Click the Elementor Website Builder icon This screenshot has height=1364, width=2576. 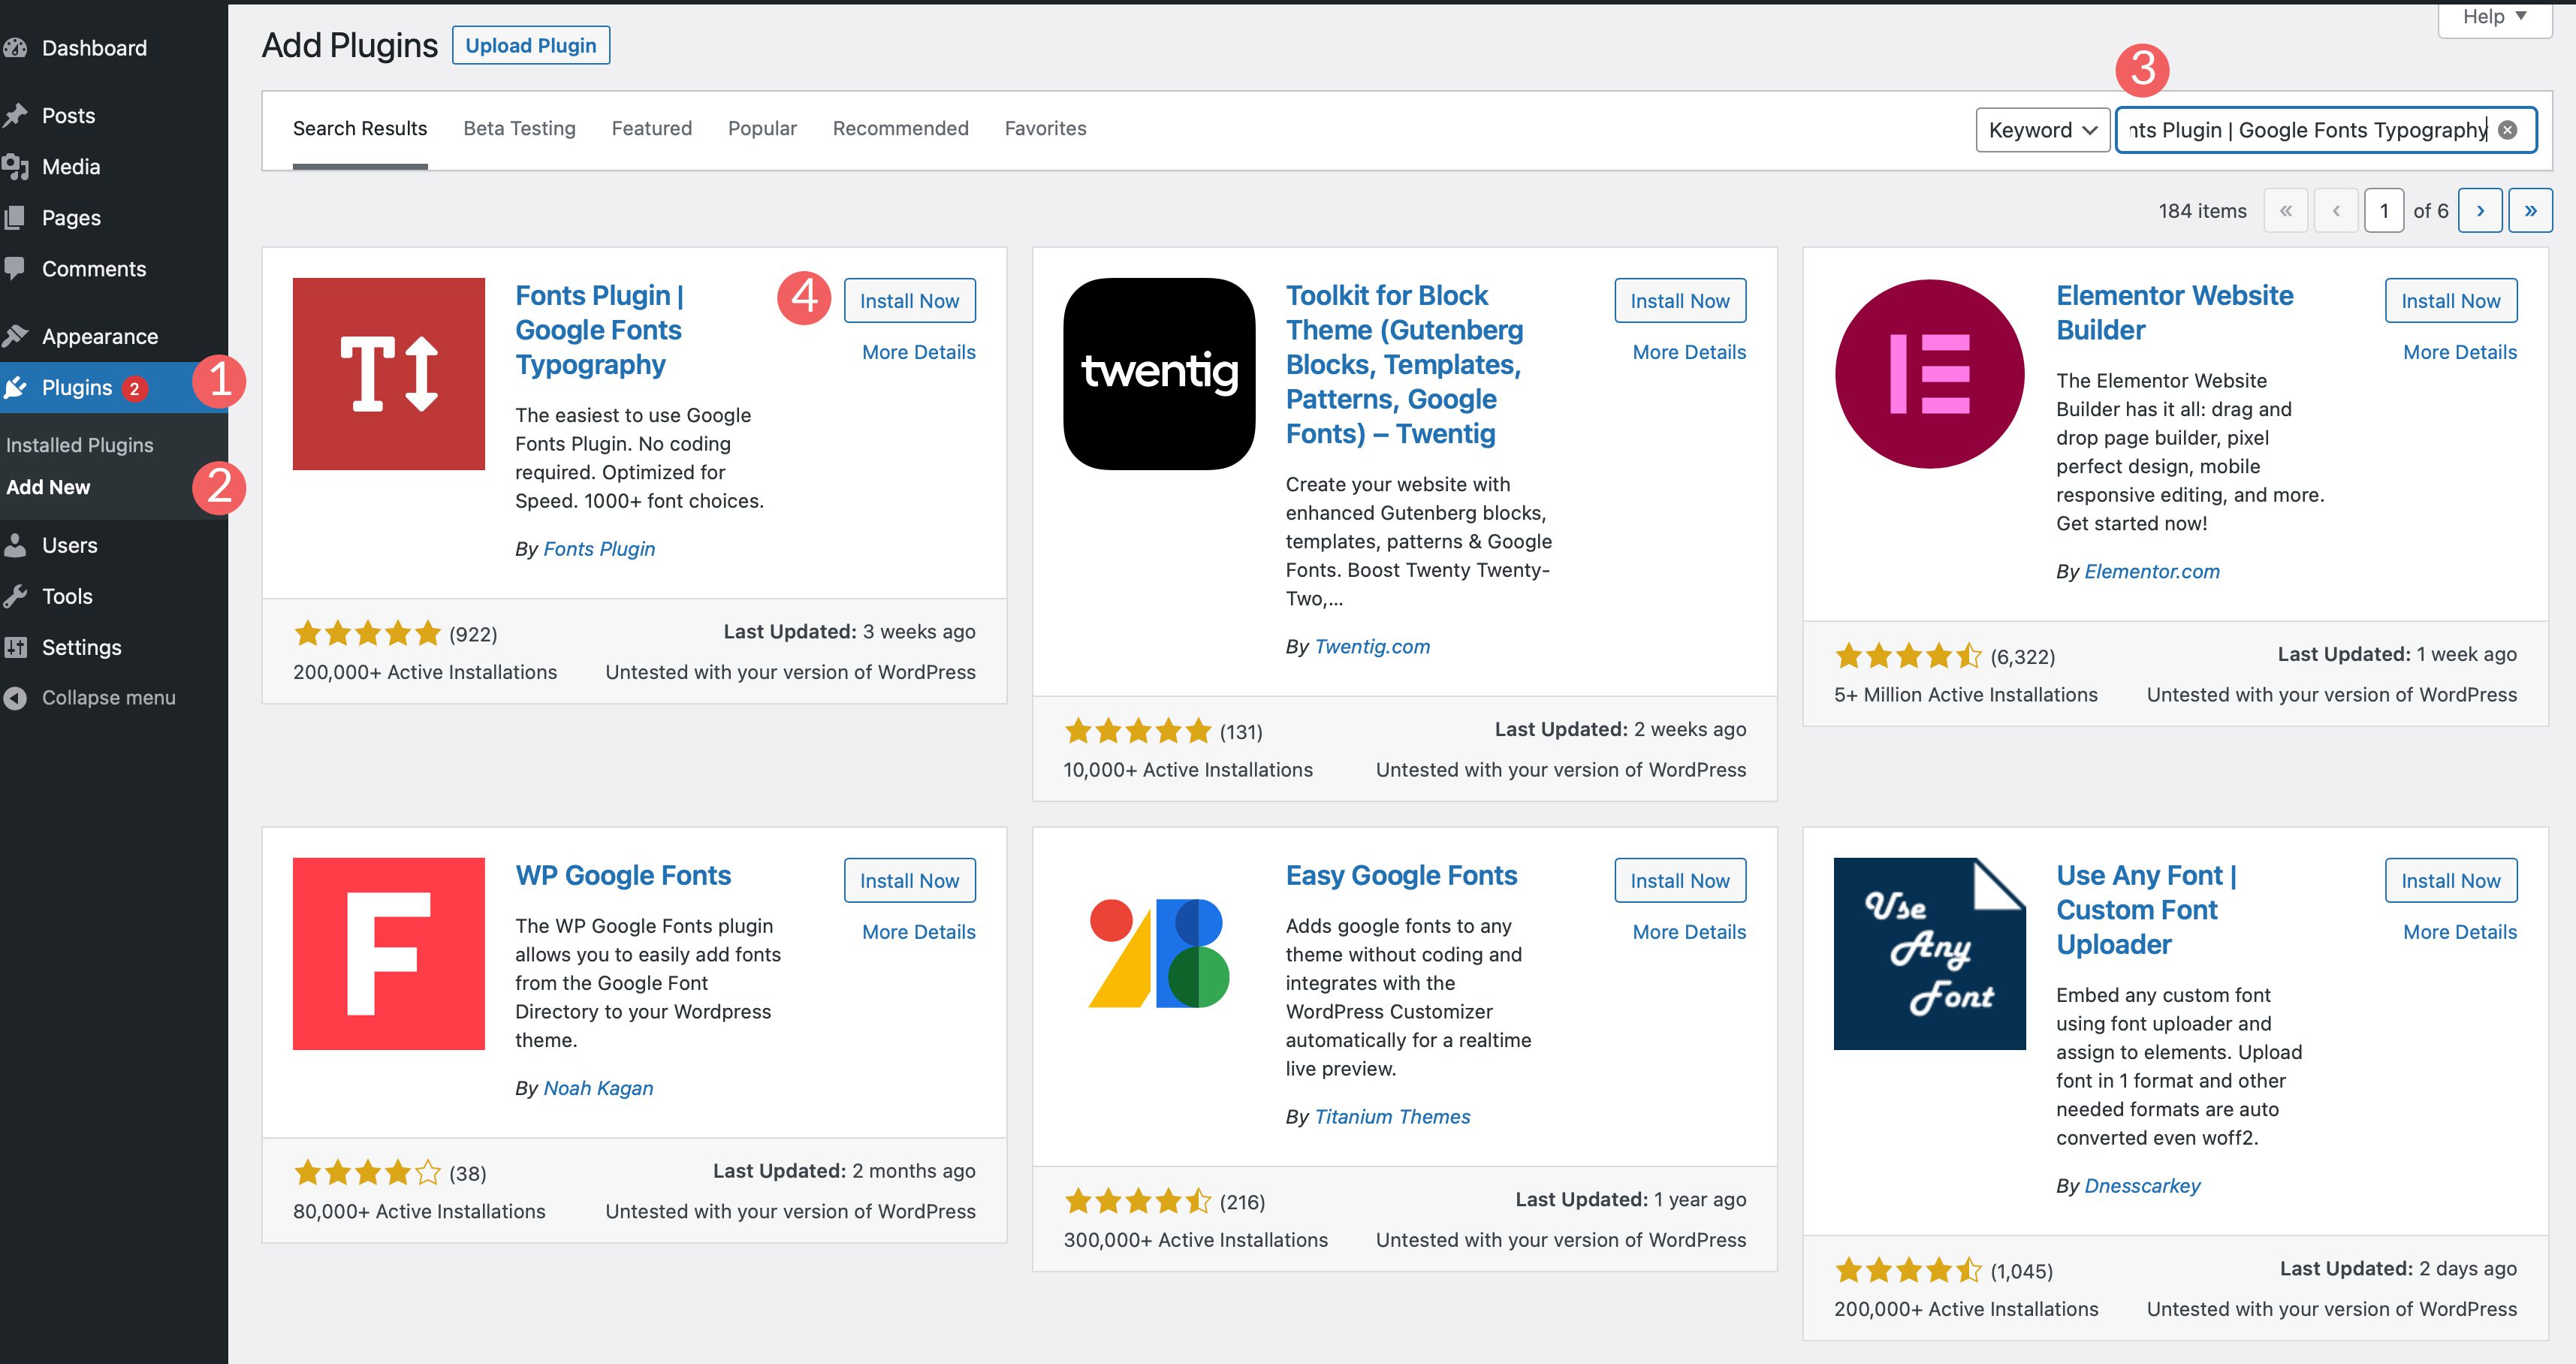pyautogui.click(x=1927, y=373)
